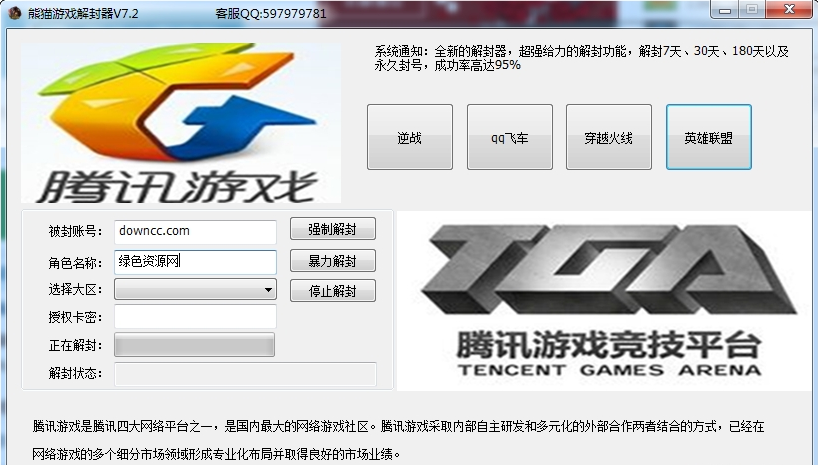The image size is (818, 465).
Task: Click the maximize window button
Action: tap(752, 9)
